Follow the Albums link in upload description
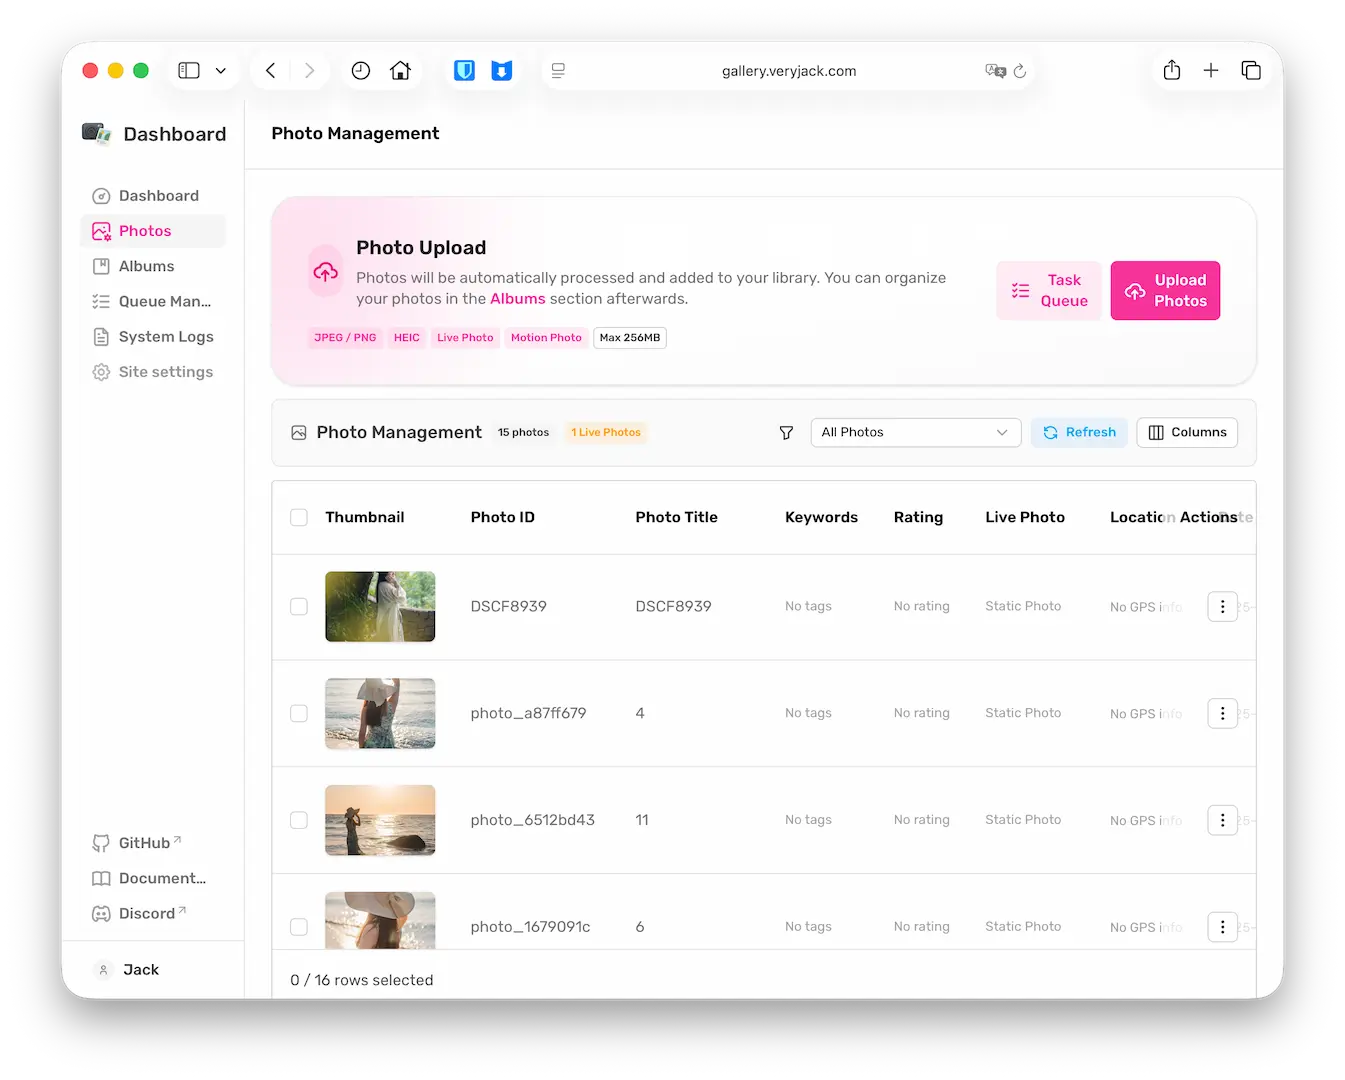Viewport: 1345px width, 1080px height. click(x=517, y=299)
